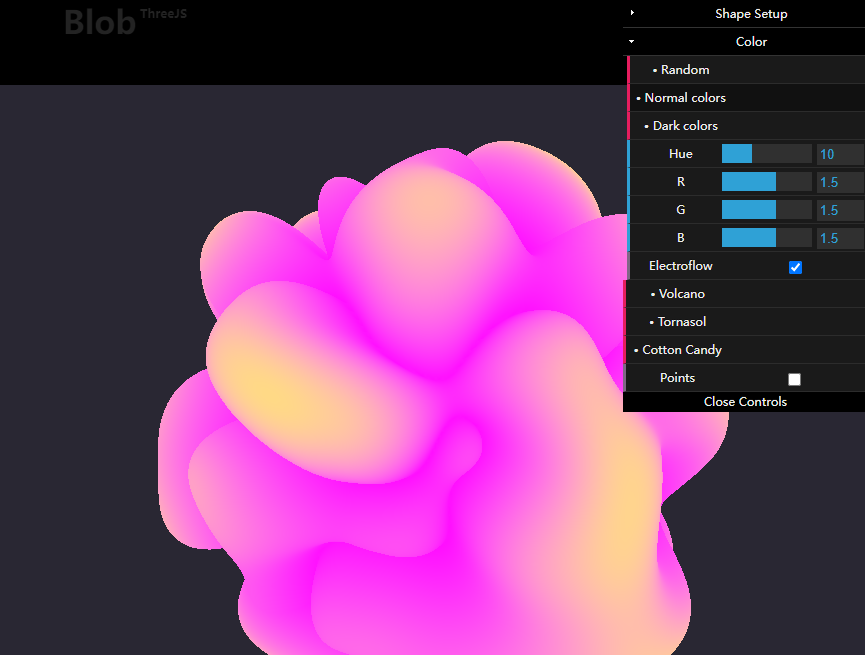Image resolution: width=865 pixels, height=655 pixels.
Task: Click the G channel slider
Action: click(x=766, y=210)
